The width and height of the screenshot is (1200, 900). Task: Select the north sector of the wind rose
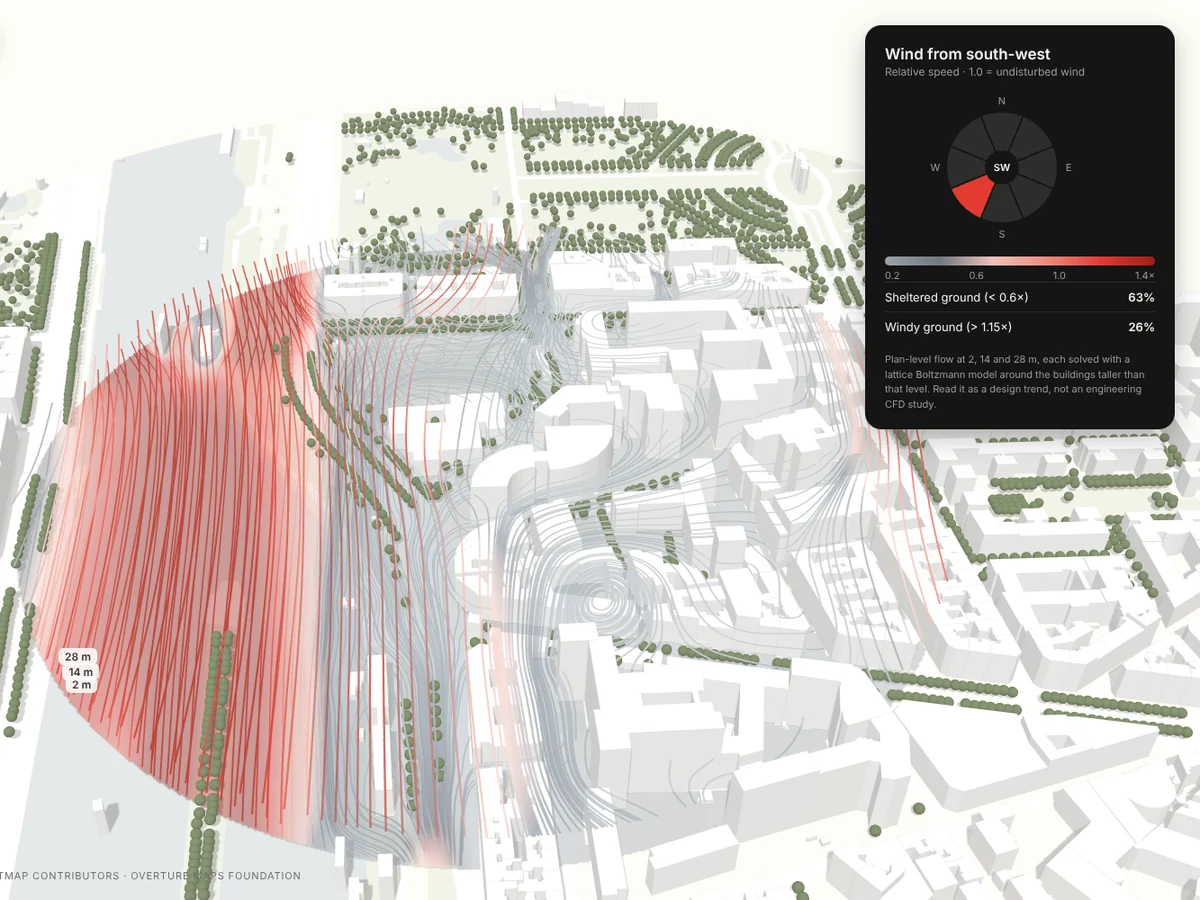tap(1002, 132)
